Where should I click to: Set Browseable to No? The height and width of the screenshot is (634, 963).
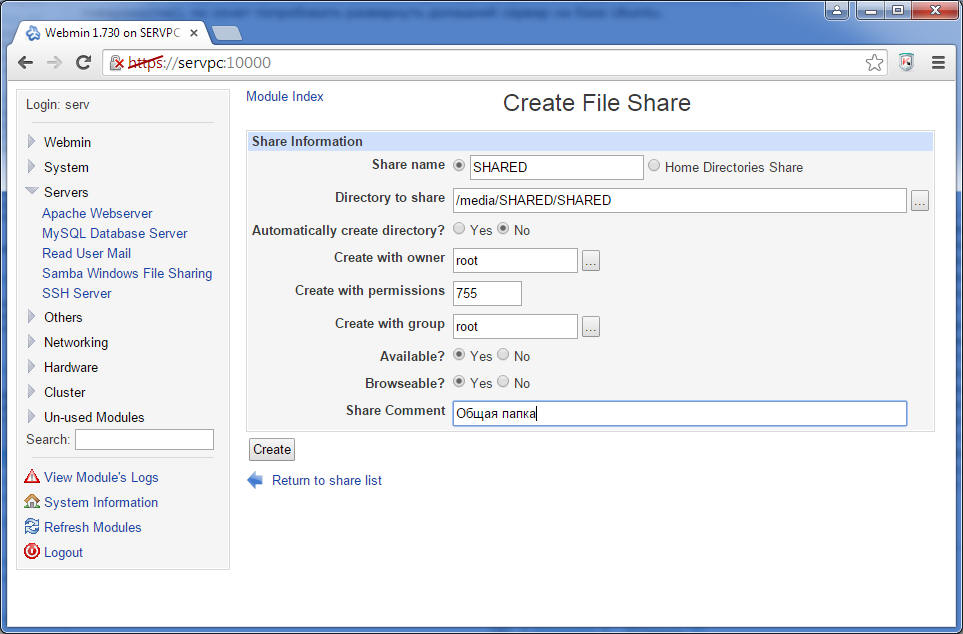click(x=503, y=382)
